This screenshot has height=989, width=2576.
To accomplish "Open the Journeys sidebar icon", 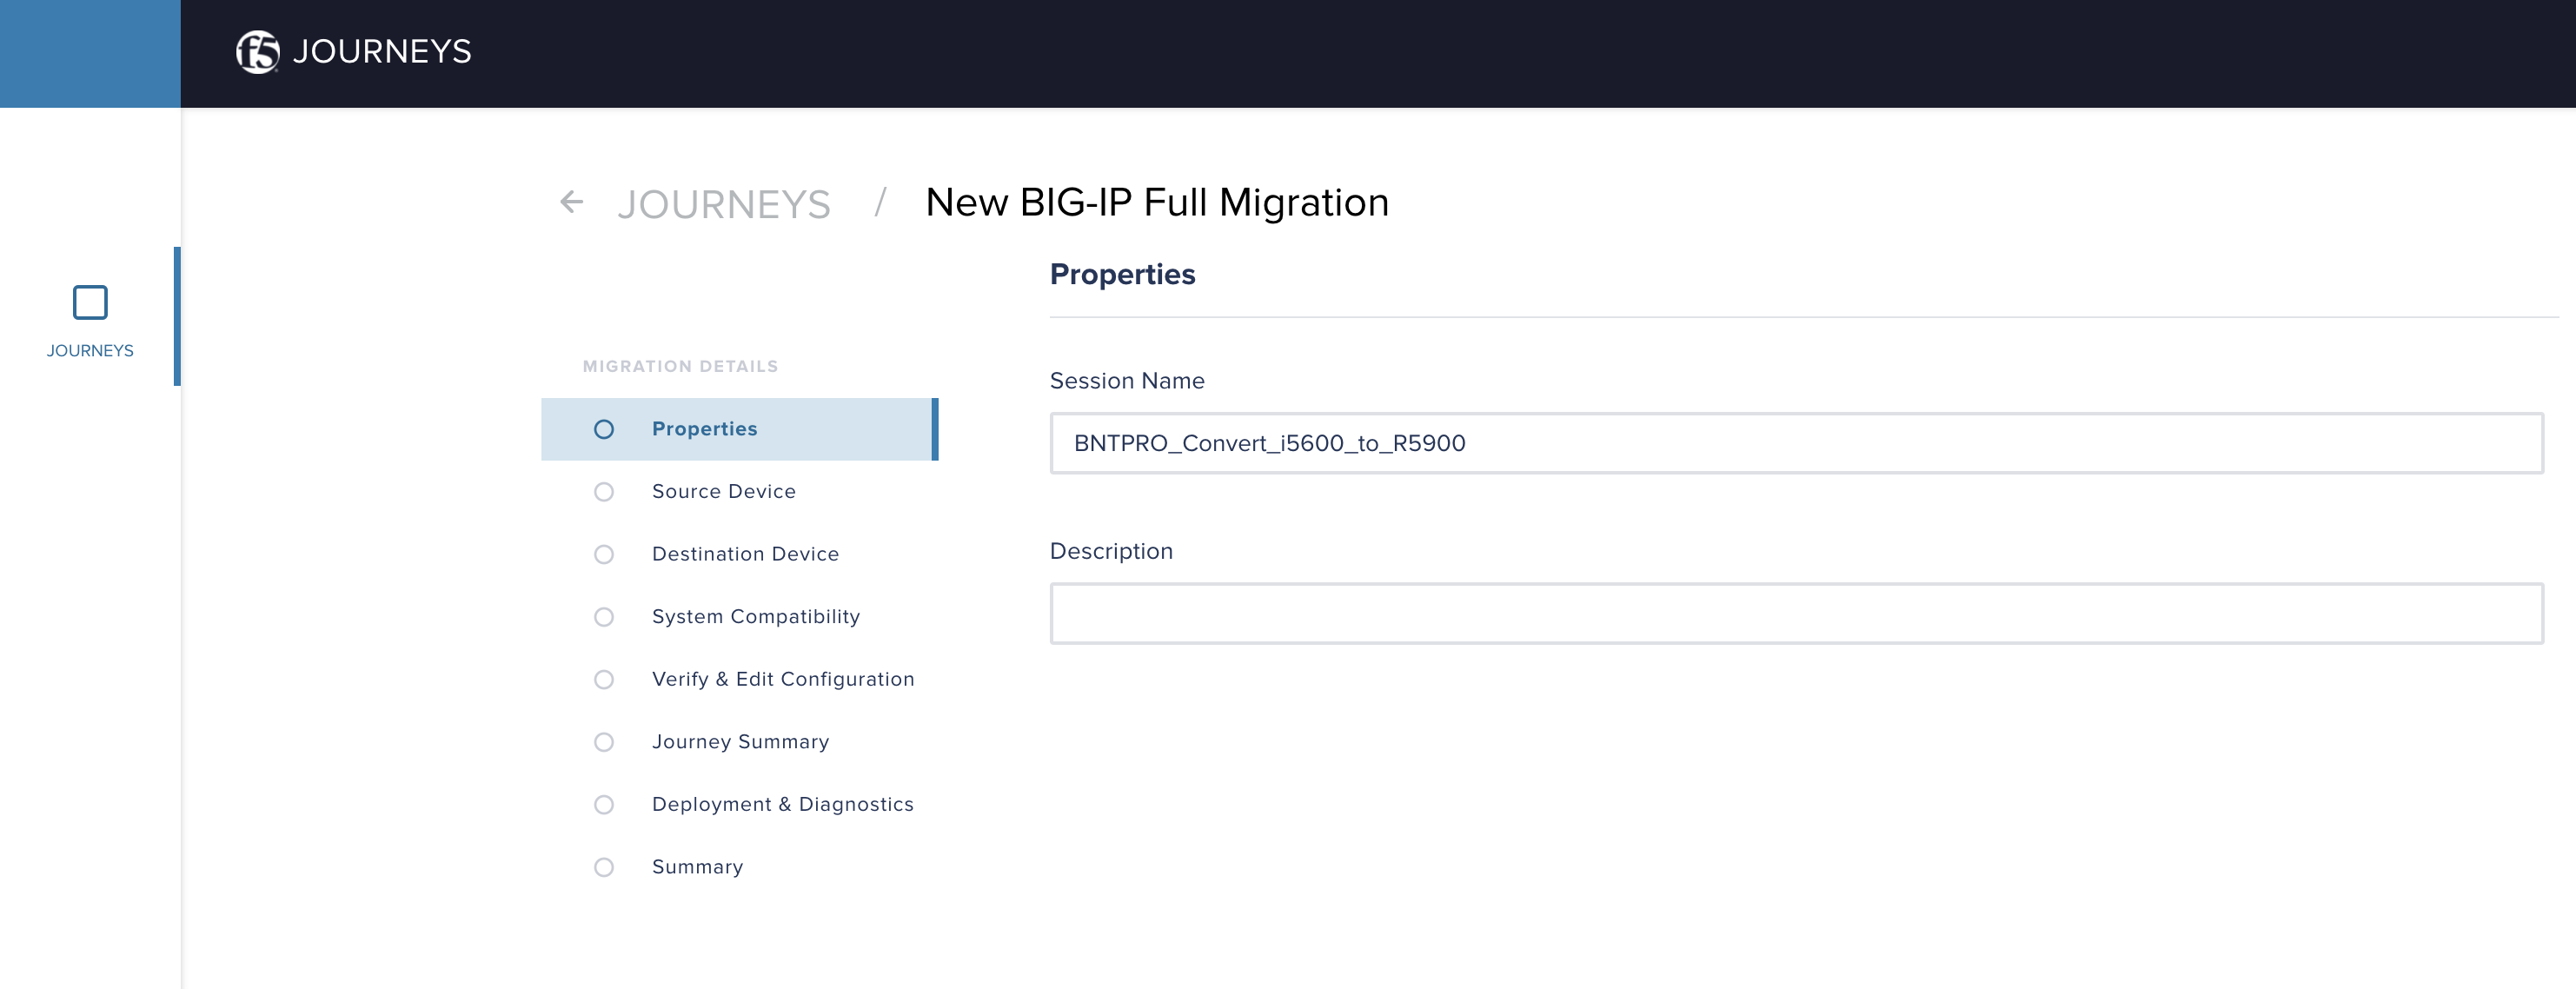I will 90,302.
